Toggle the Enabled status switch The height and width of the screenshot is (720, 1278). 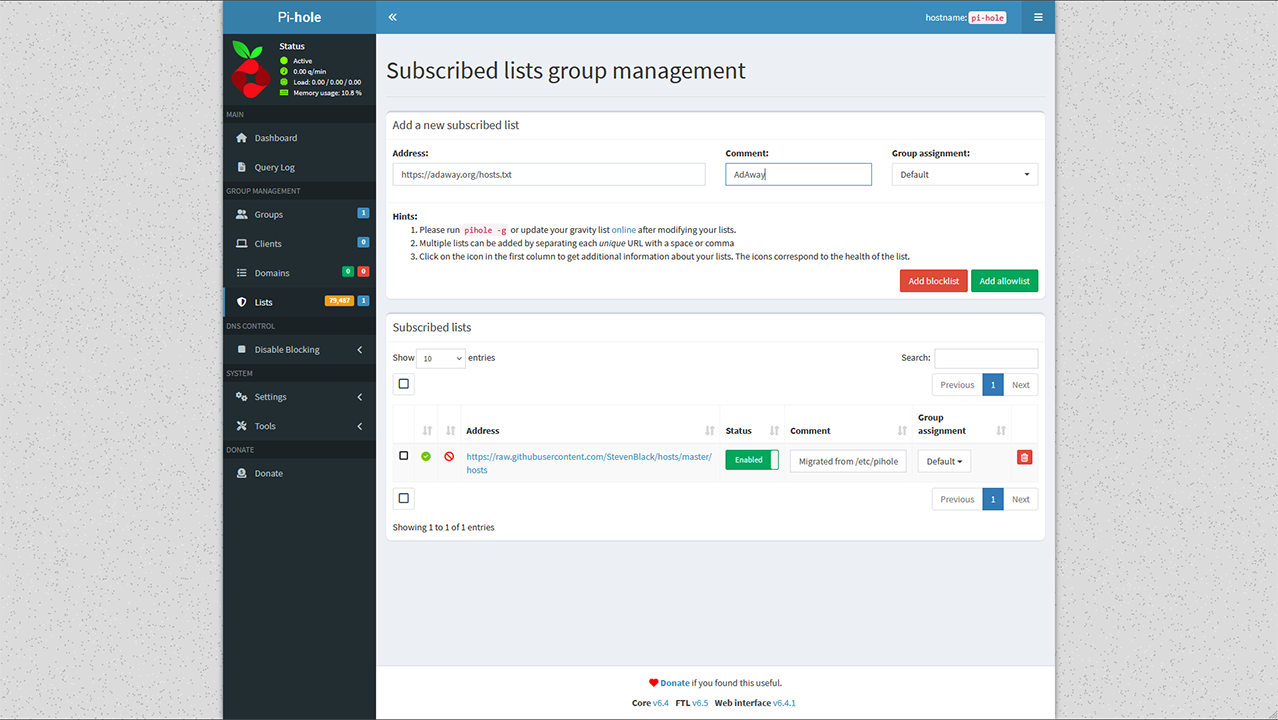click(751, 460)
